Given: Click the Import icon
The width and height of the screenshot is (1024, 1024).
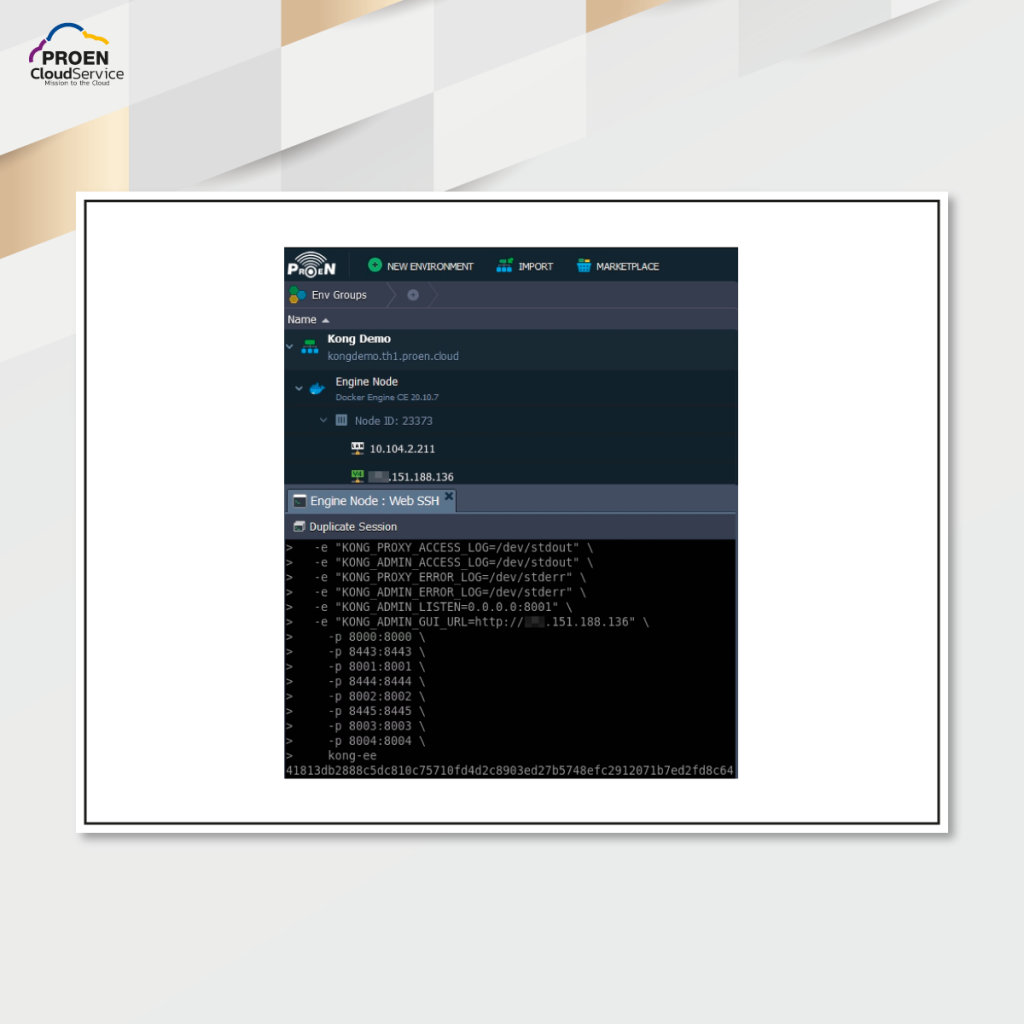Looking at the screenshot, I should [505, 265].
